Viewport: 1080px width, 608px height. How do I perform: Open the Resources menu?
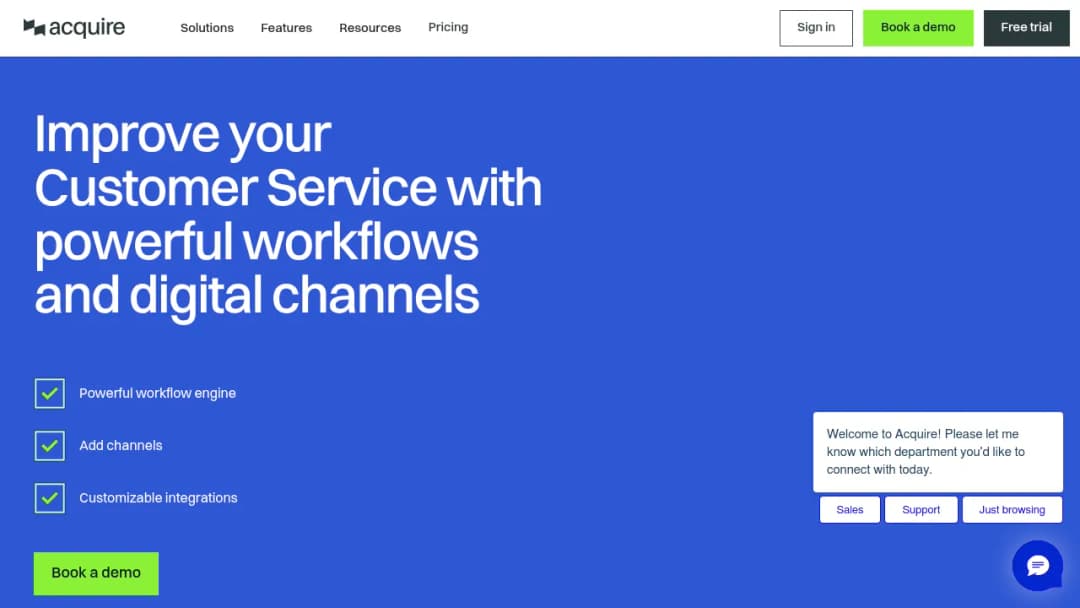(x=370, y=28)
